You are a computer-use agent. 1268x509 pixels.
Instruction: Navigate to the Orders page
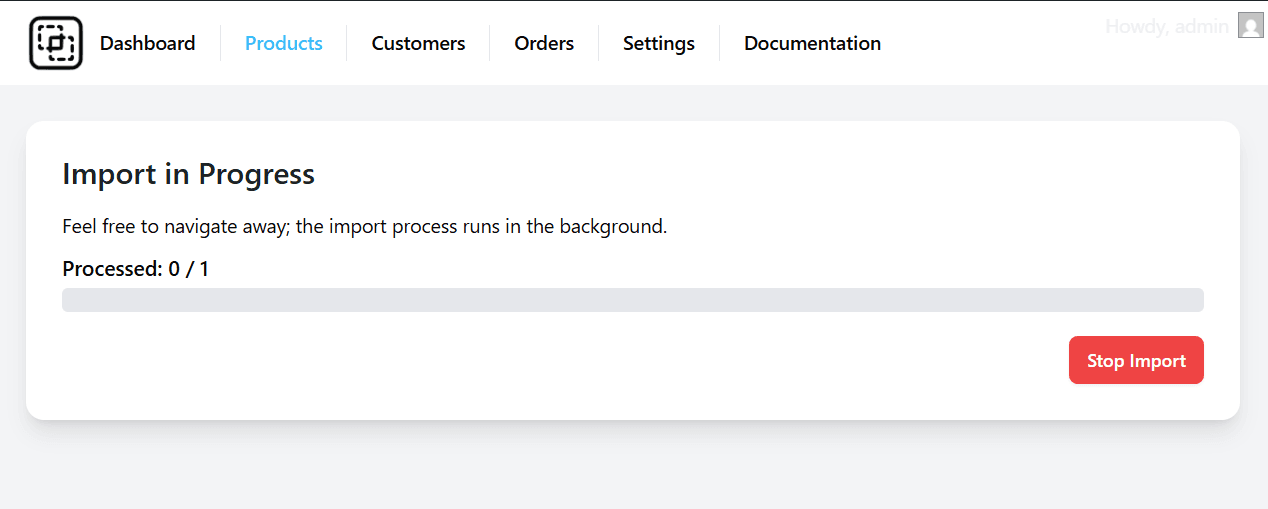point(544,43)
